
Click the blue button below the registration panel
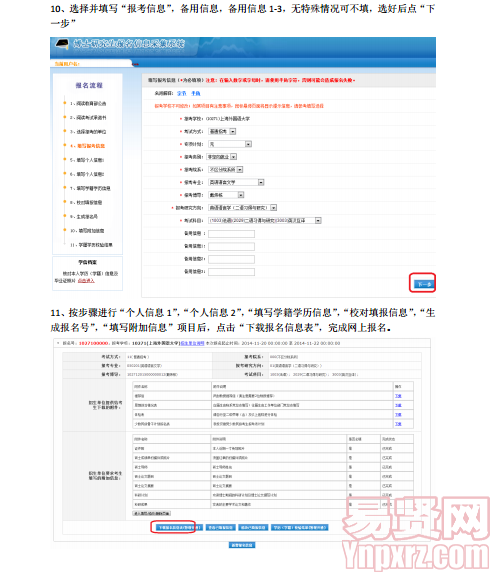[x=242, y=545]
